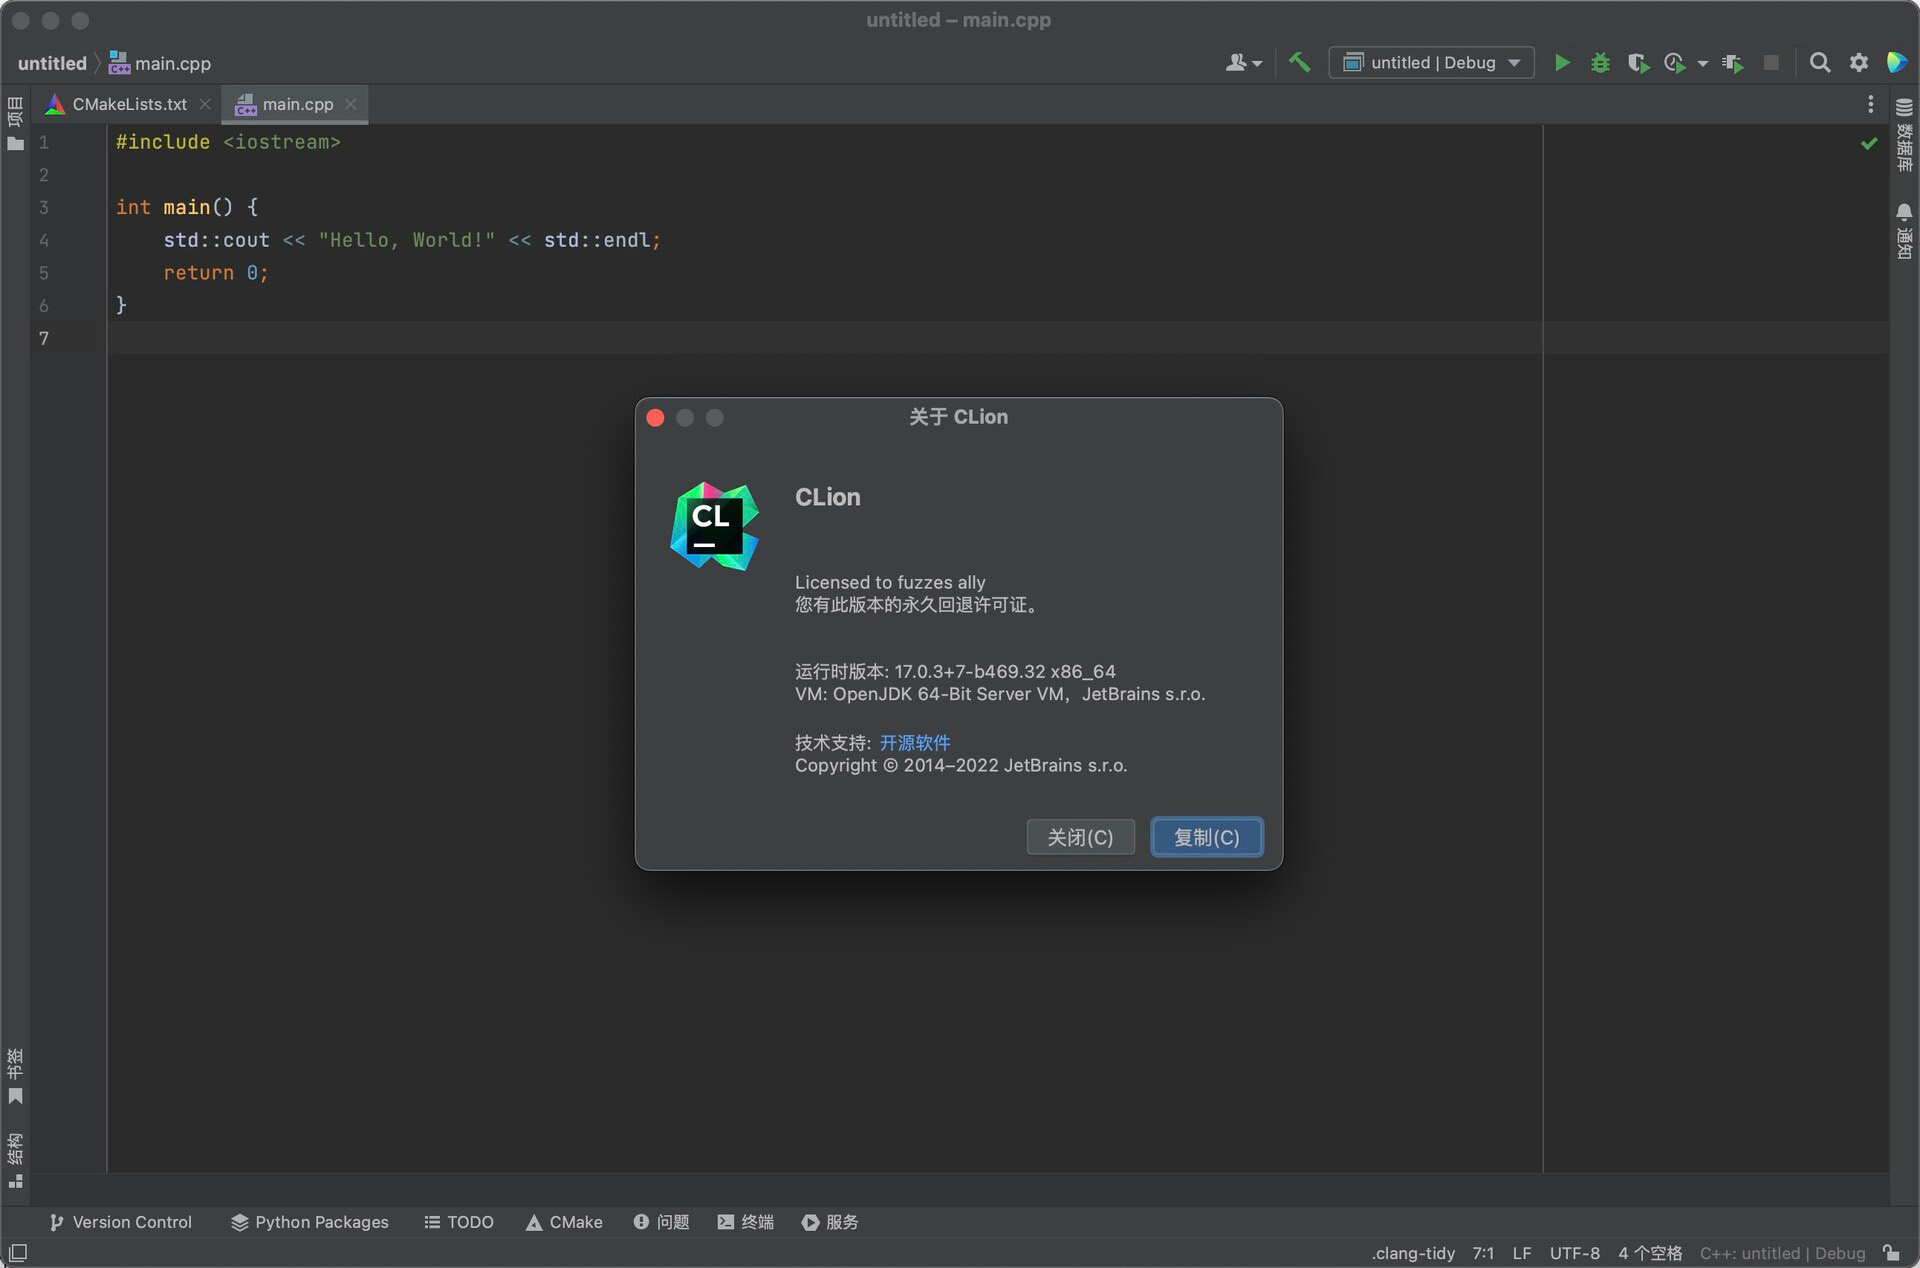Viewport: 1920px width, 1268px height.
Task: Open the Project tool window
Action: pos(15,123)
